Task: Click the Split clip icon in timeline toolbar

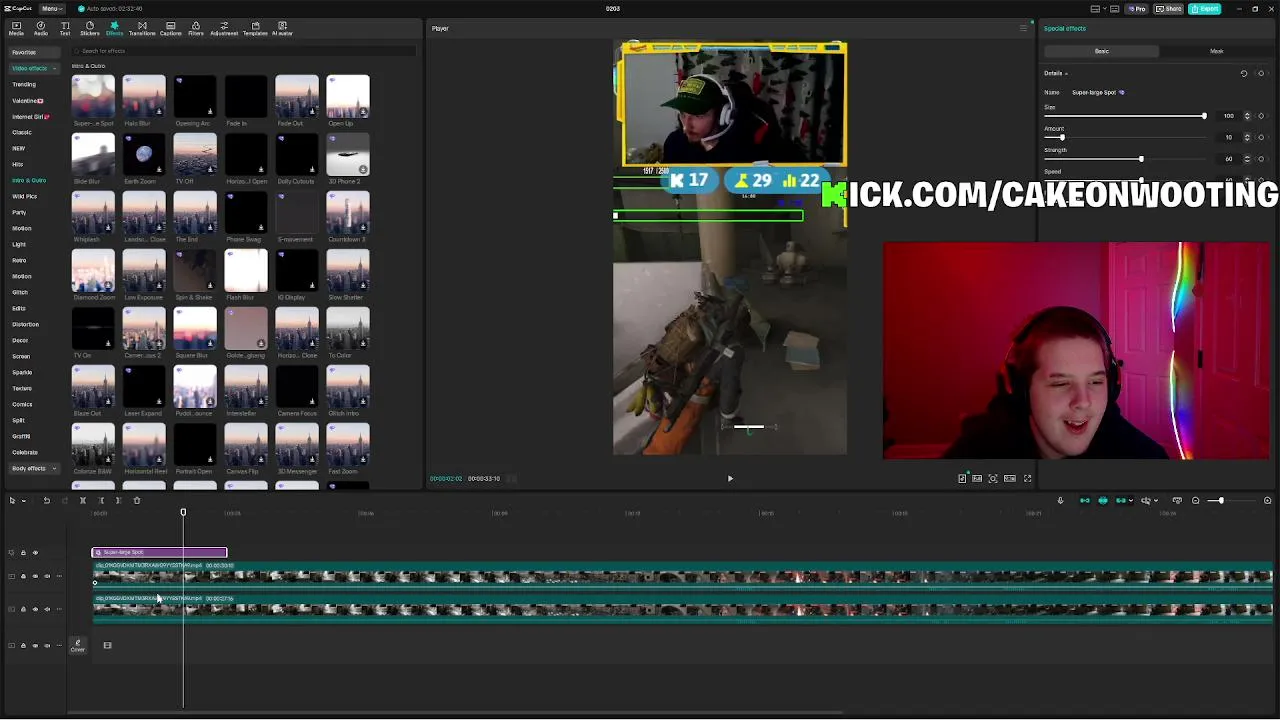Action: (83, 500)
